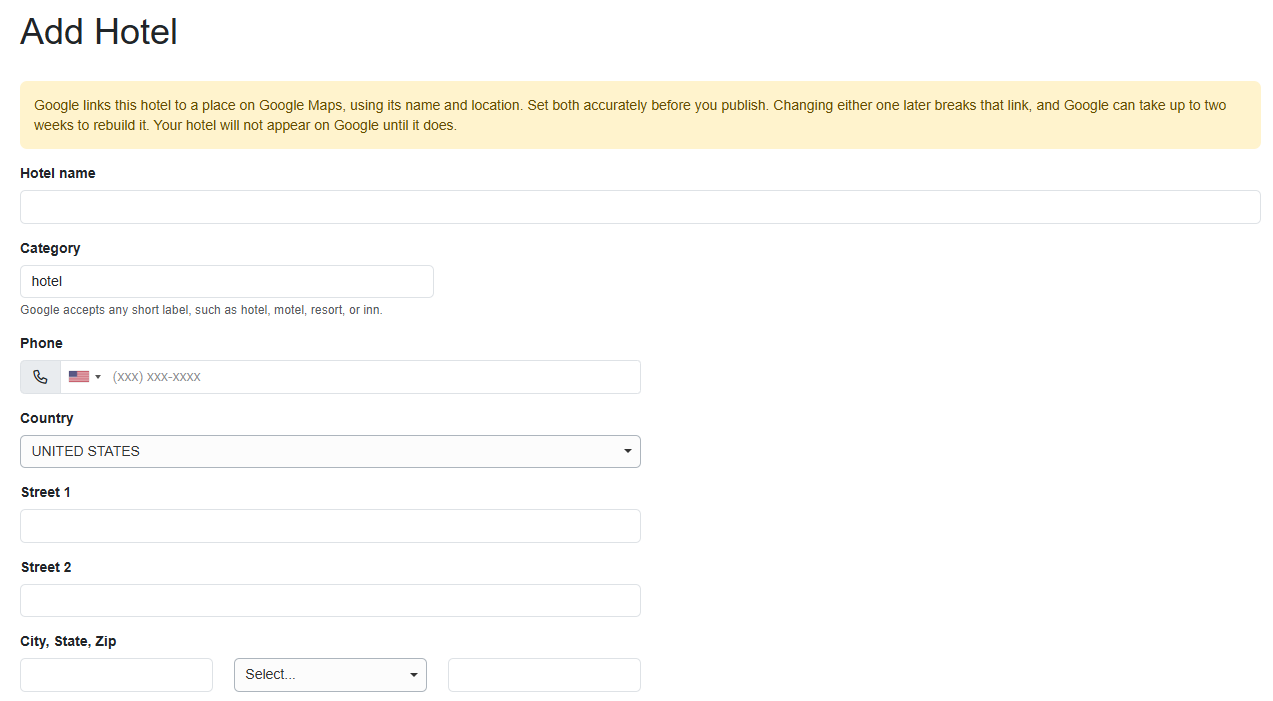Click the hint about Google accepting short labels
The height and width of the screenshot is (701, 1273).
[x=201, y=310]
